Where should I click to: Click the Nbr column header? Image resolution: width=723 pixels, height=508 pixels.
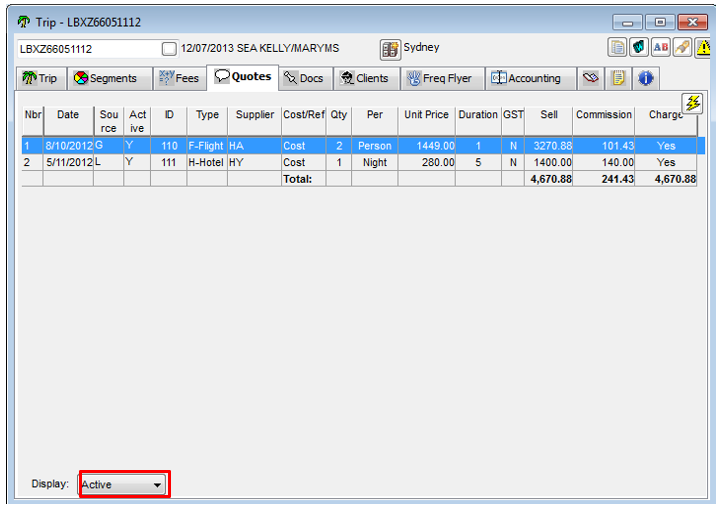point(33,121)
